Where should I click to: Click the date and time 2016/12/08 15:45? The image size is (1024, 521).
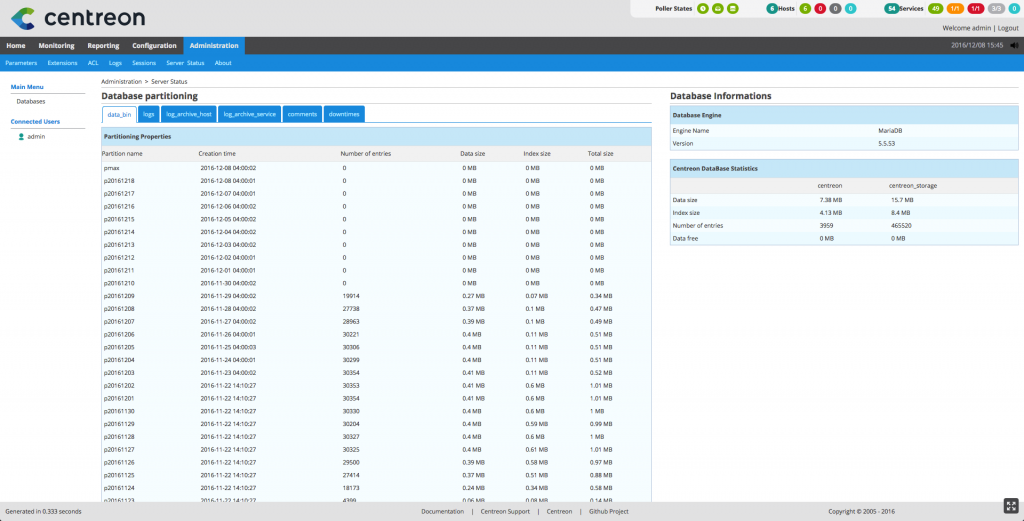click(x=977, y=46)
